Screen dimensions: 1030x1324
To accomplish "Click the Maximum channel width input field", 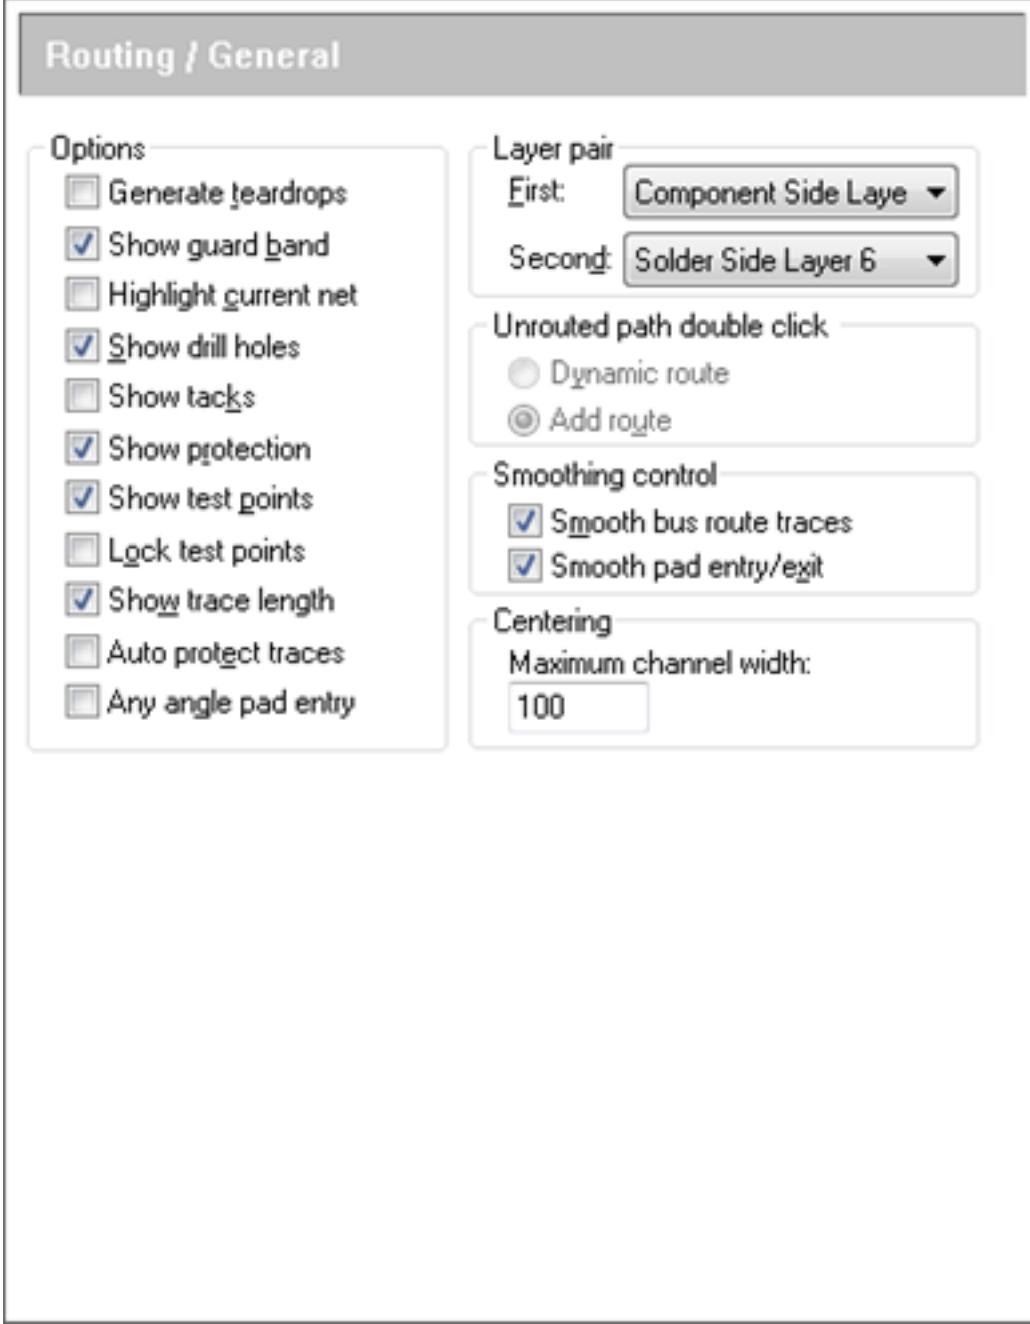I will coord(578,707).
